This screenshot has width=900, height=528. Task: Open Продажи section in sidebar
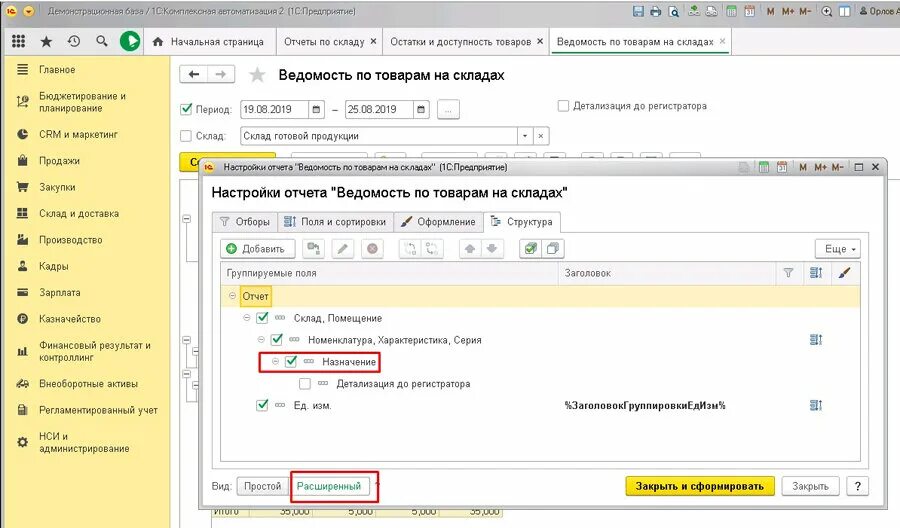click(60, 161)
